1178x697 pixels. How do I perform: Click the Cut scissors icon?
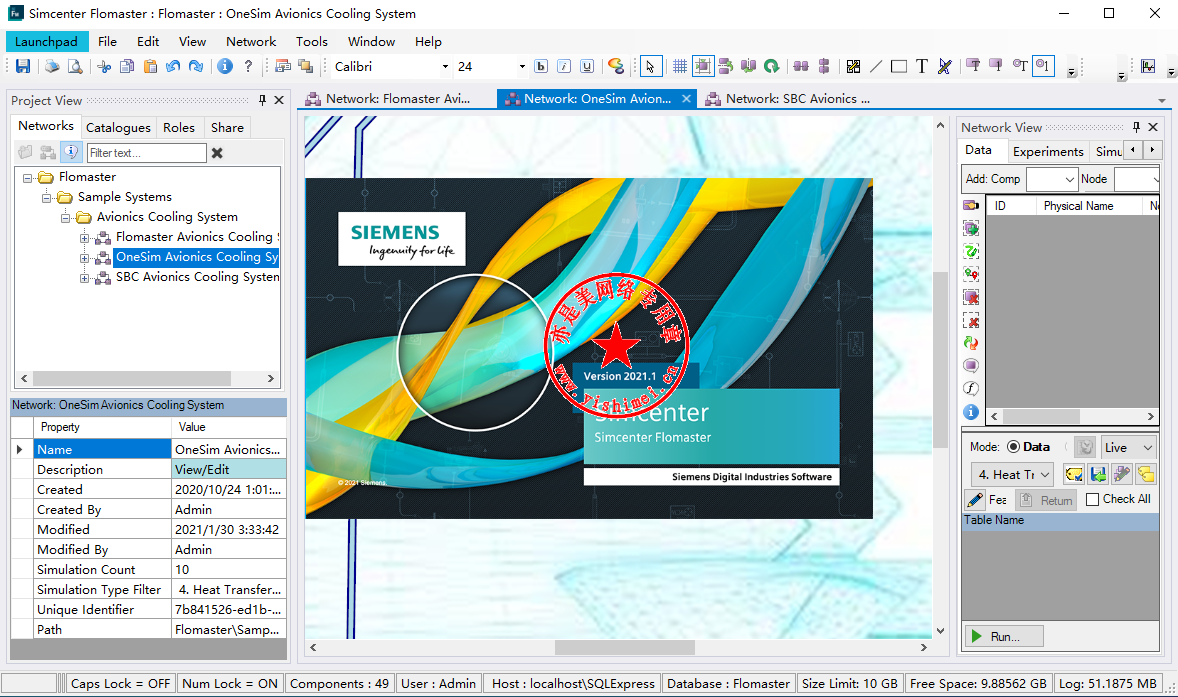(104, 66)
